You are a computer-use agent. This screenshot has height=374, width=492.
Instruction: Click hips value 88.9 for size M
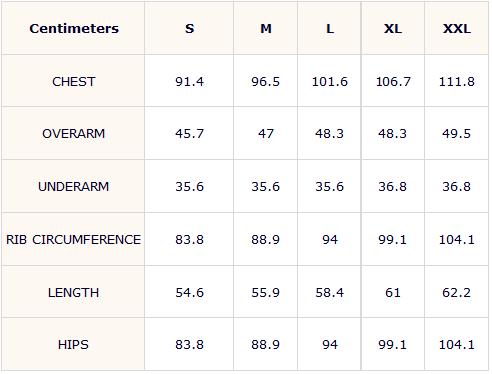266,344
